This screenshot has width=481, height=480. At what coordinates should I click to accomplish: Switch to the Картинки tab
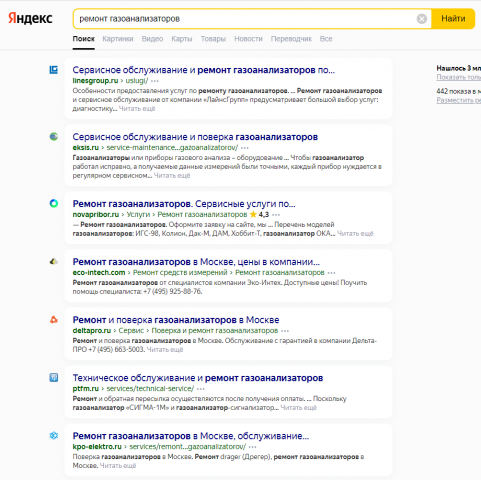pos(118,39)
